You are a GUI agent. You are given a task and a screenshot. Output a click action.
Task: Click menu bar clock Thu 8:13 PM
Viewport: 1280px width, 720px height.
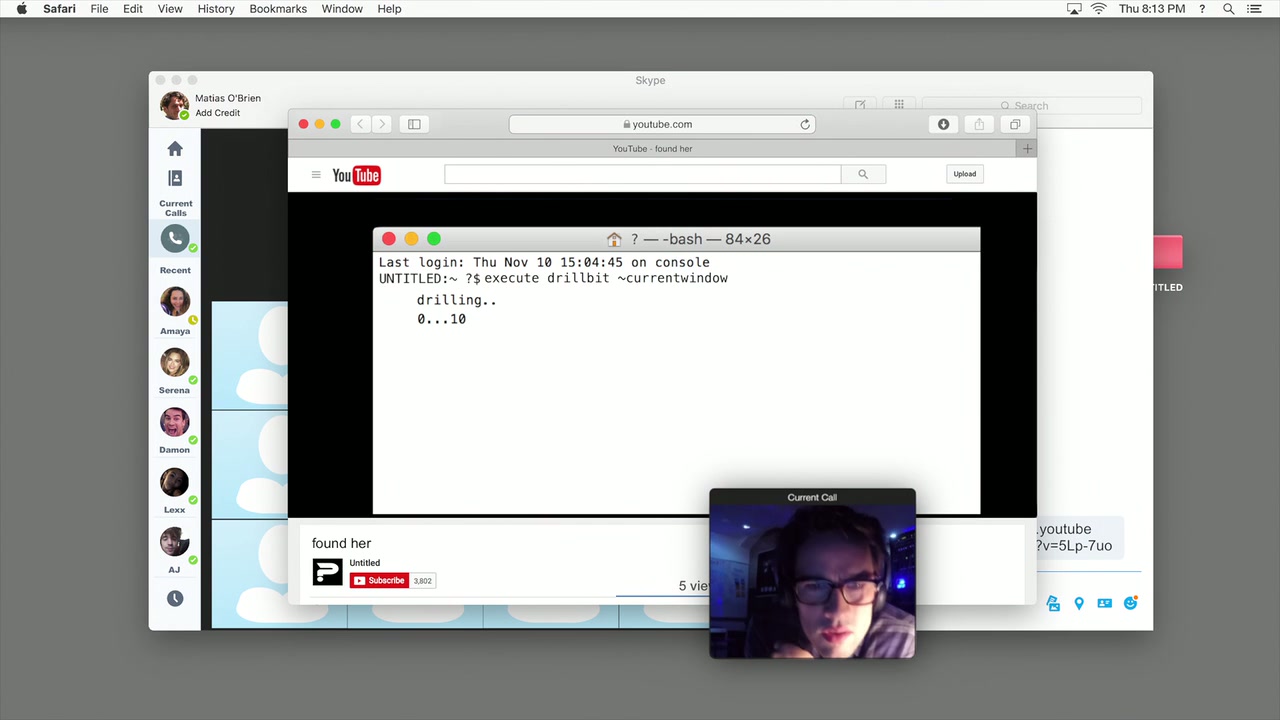(1152, 9)
